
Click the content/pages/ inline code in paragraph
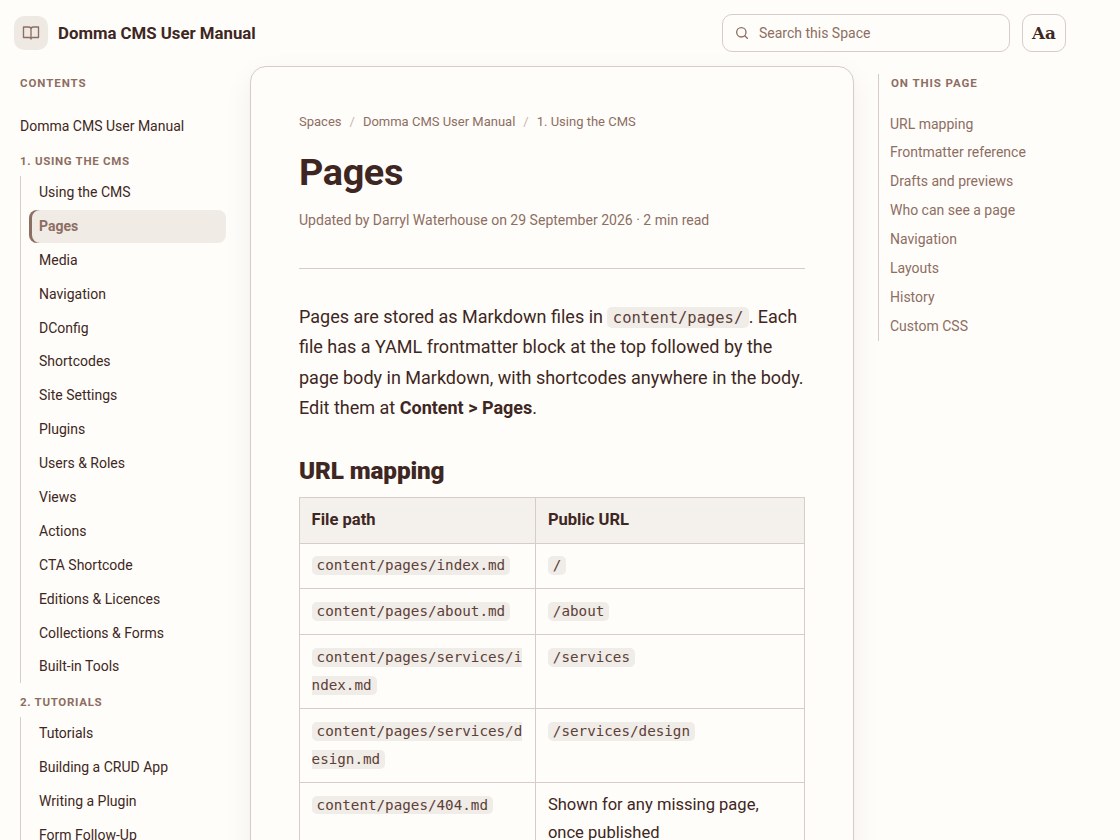(678, 317)
